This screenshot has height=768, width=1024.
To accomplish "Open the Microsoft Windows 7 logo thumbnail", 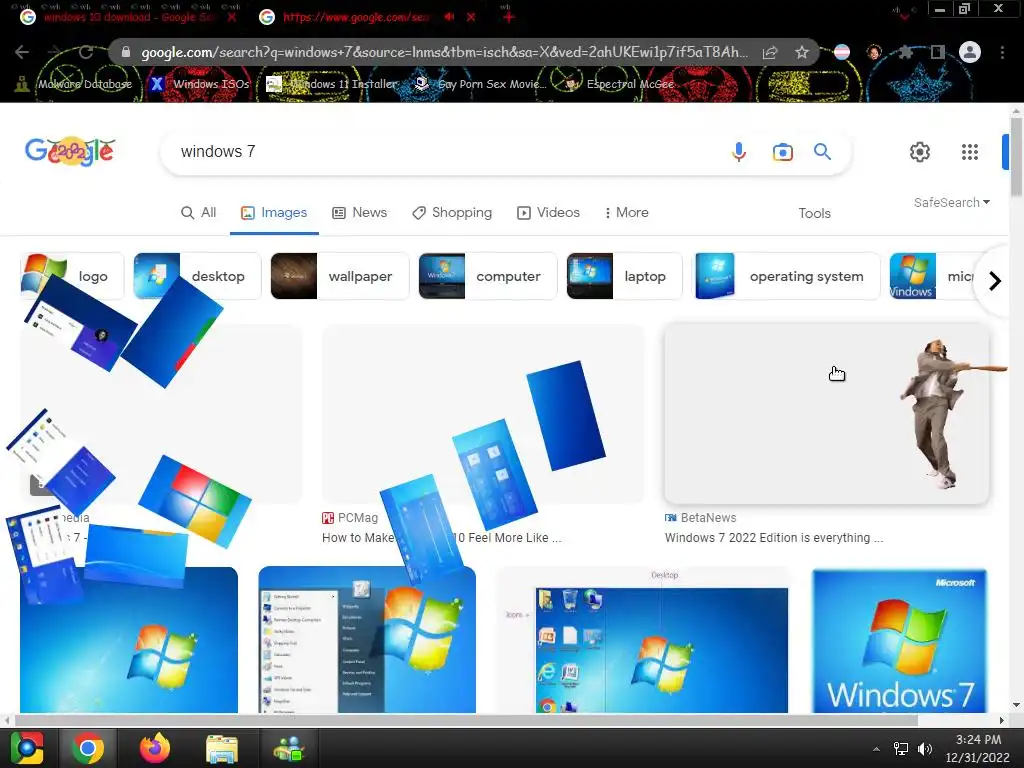I will click(899, 641).
